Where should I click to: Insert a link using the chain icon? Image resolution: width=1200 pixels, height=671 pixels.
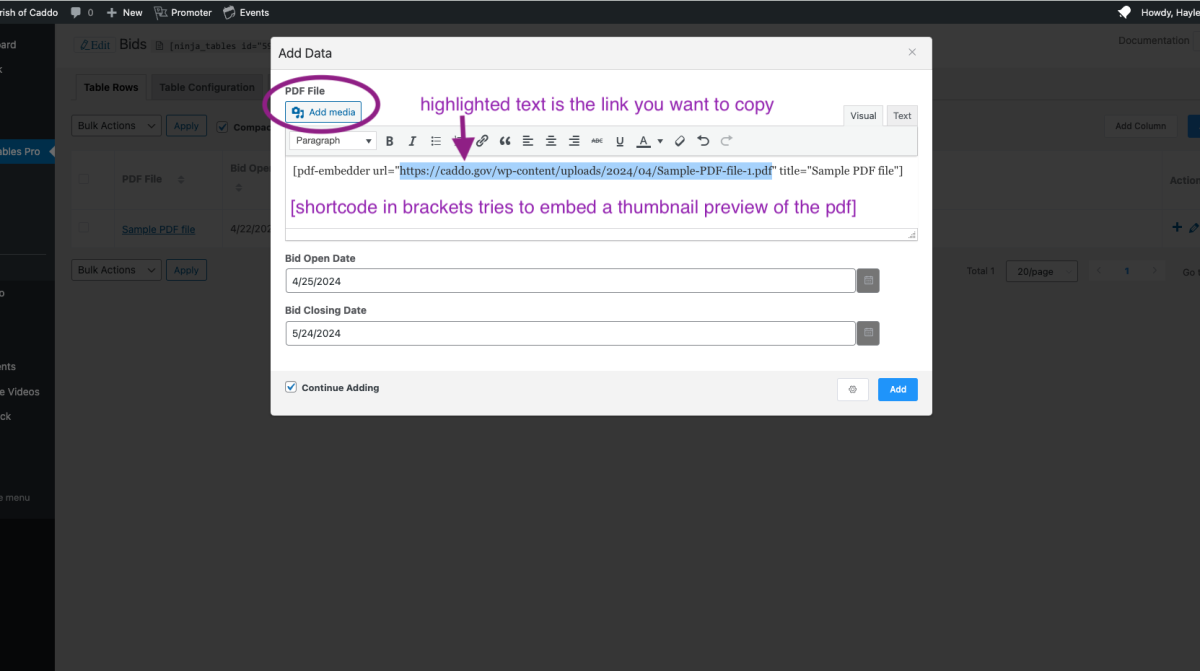pyautogui.click(x=482, y=141)
